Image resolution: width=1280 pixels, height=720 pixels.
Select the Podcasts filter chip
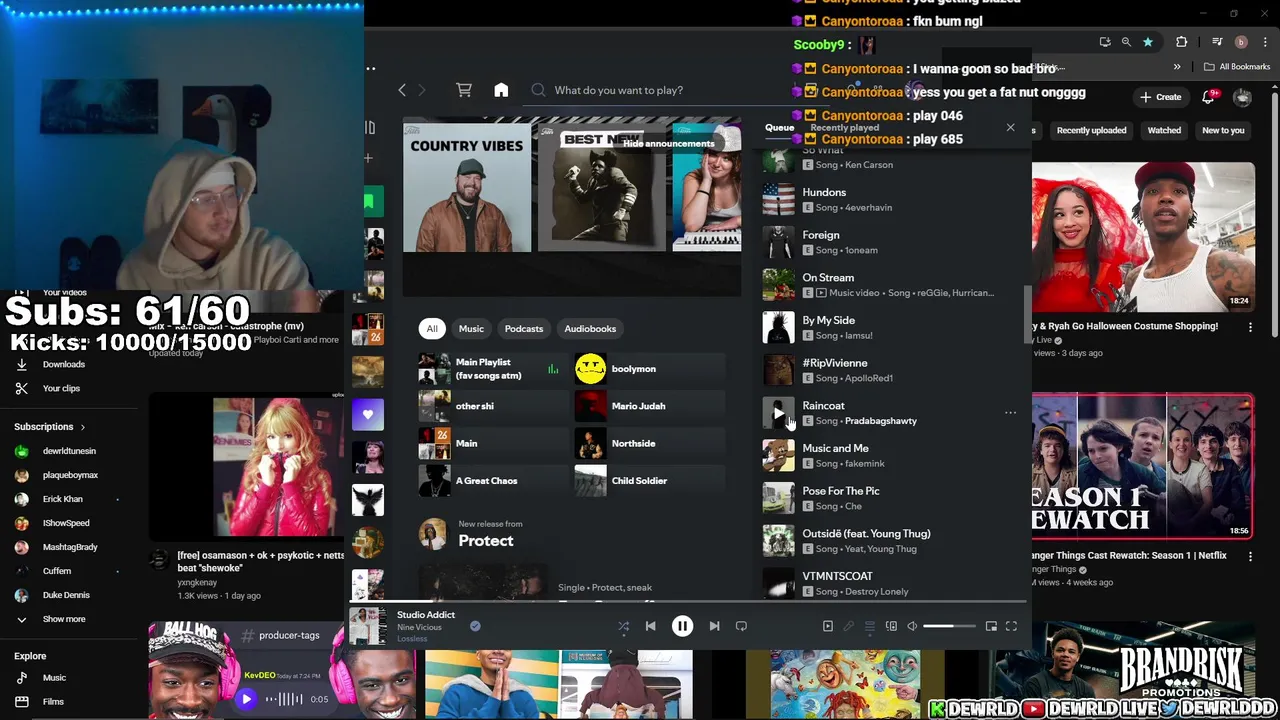point(524,328)
